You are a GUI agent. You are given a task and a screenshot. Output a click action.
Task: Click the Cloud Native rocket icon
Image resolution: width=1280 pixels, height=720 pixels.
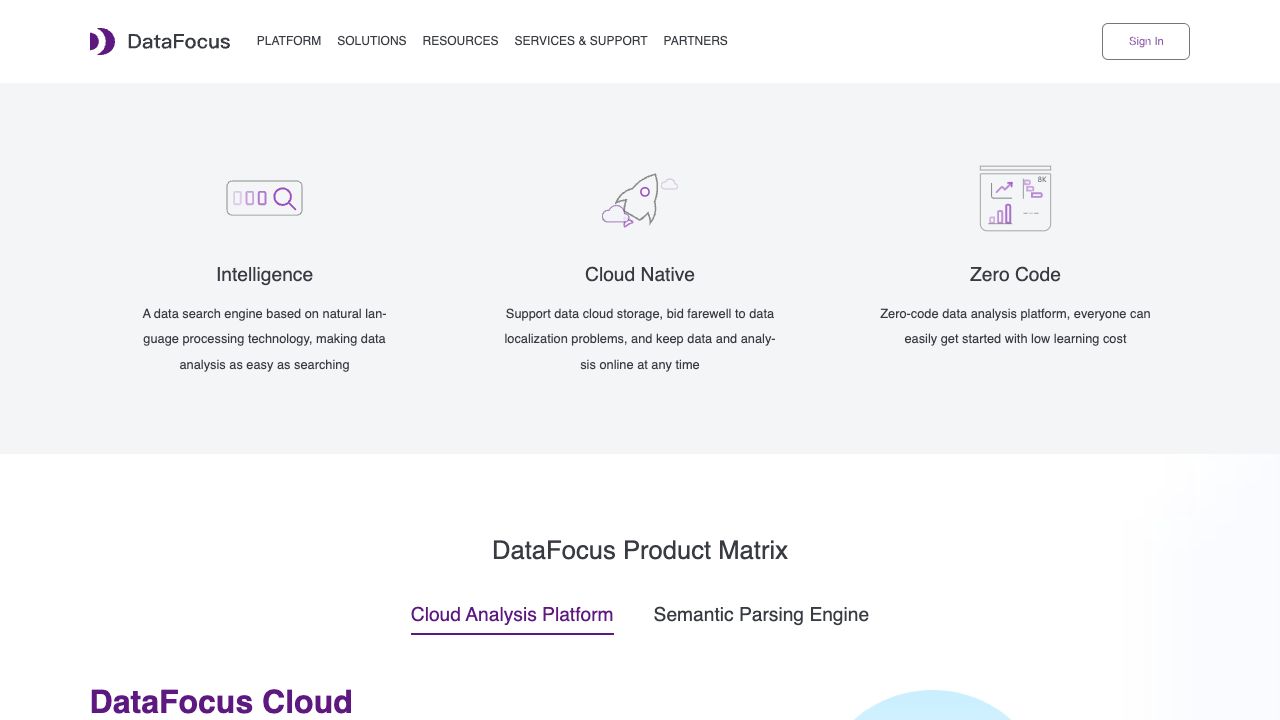tap(640, 198)
